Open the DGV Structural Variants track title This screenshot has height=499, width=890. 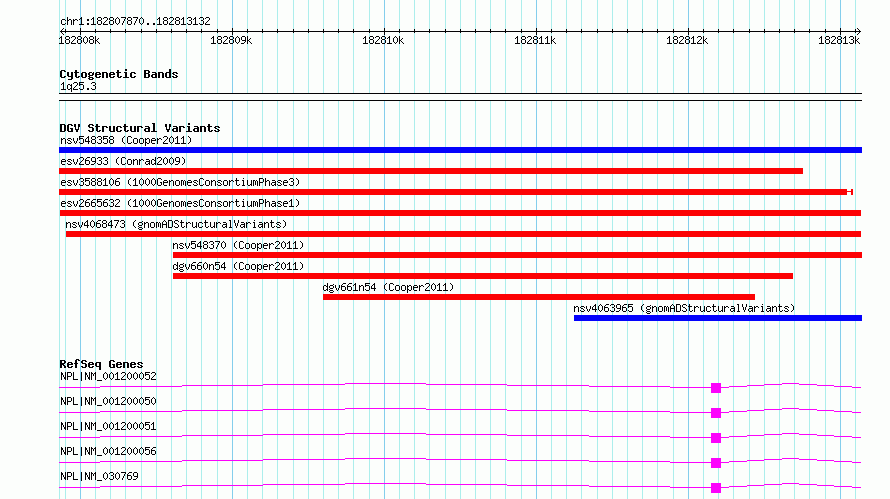point(140,128)
